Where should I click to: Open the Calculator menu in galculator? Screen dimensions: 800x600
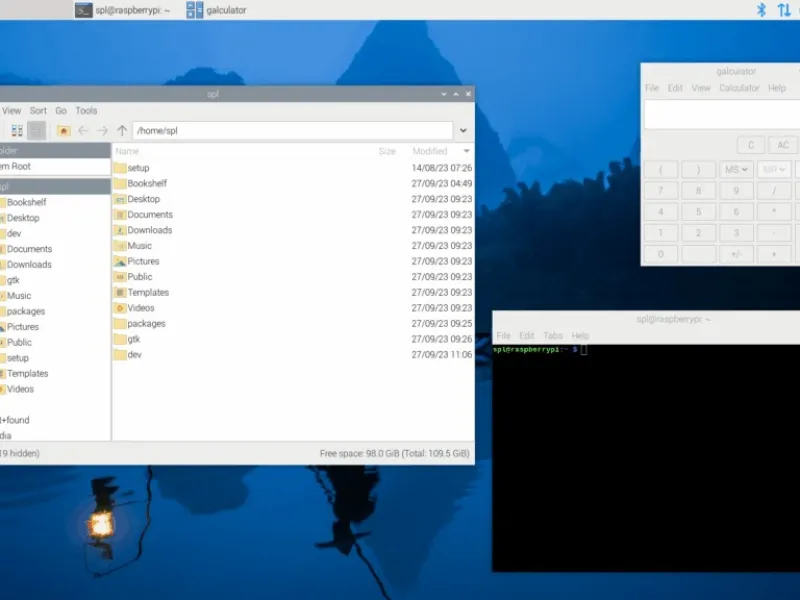click(739, 88)
